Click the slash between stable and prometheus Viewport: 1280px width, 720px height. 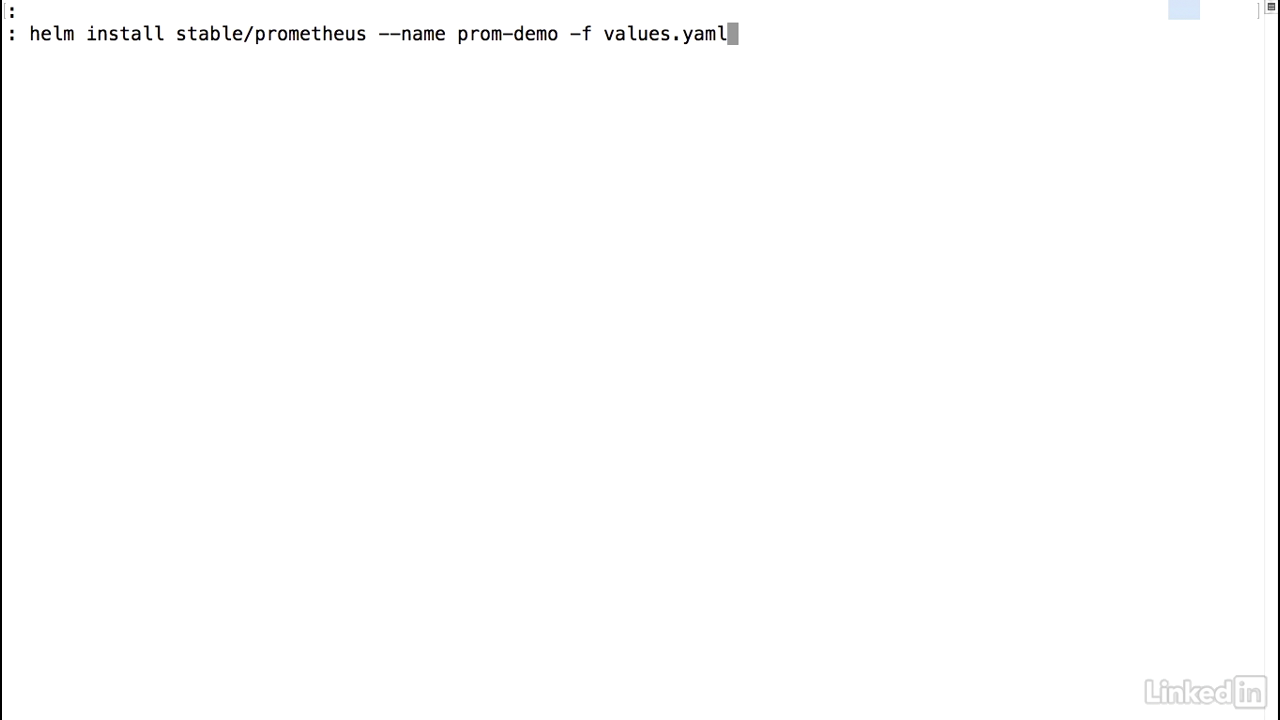(x=249, y=34)
